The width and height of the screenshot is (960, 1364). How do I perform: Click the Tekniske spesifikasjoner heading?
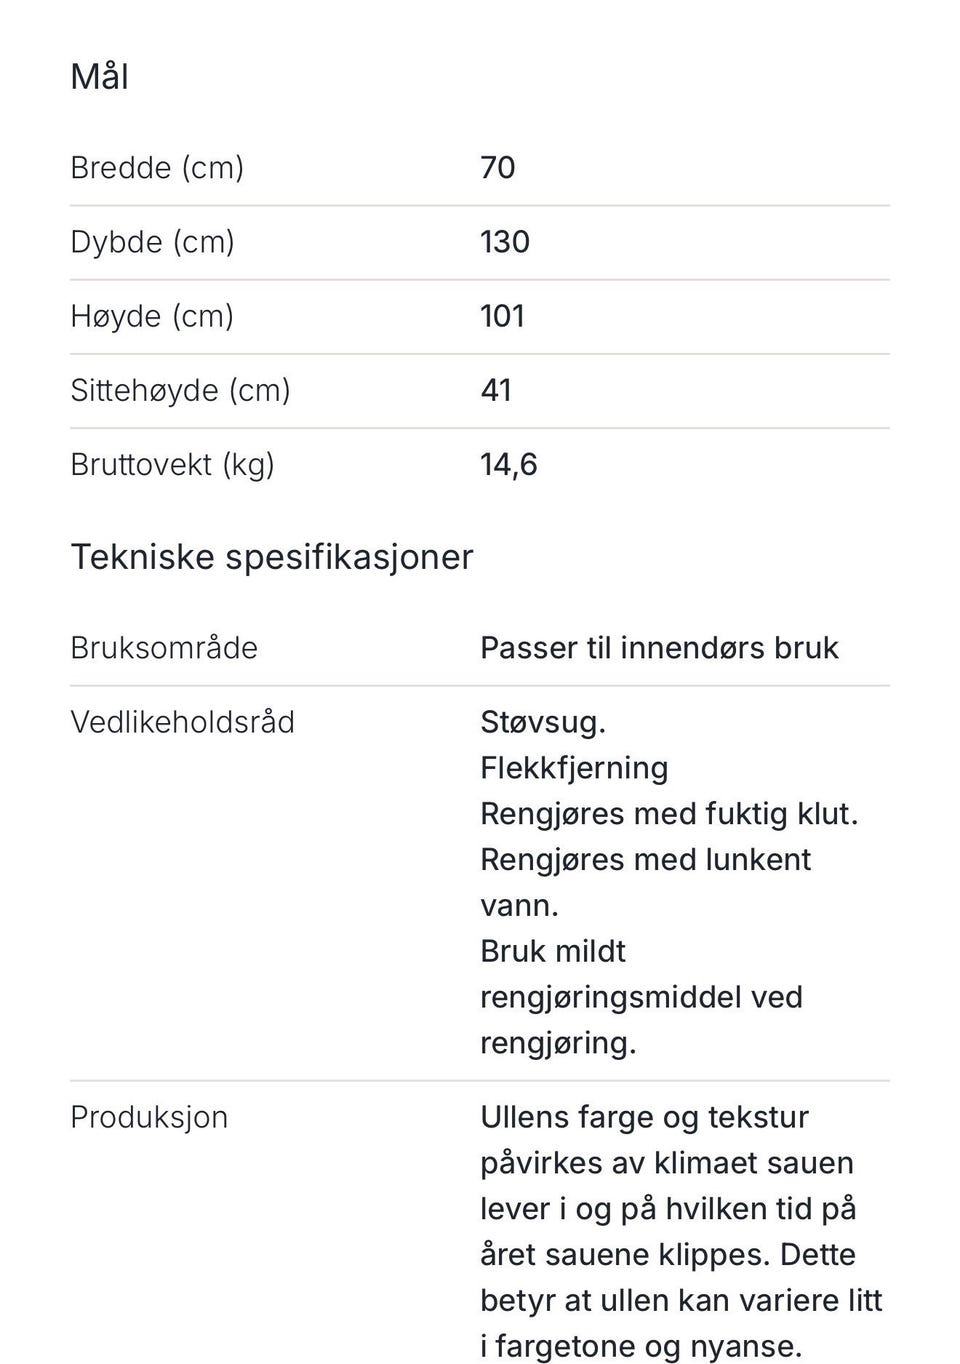tap(271, 557)
